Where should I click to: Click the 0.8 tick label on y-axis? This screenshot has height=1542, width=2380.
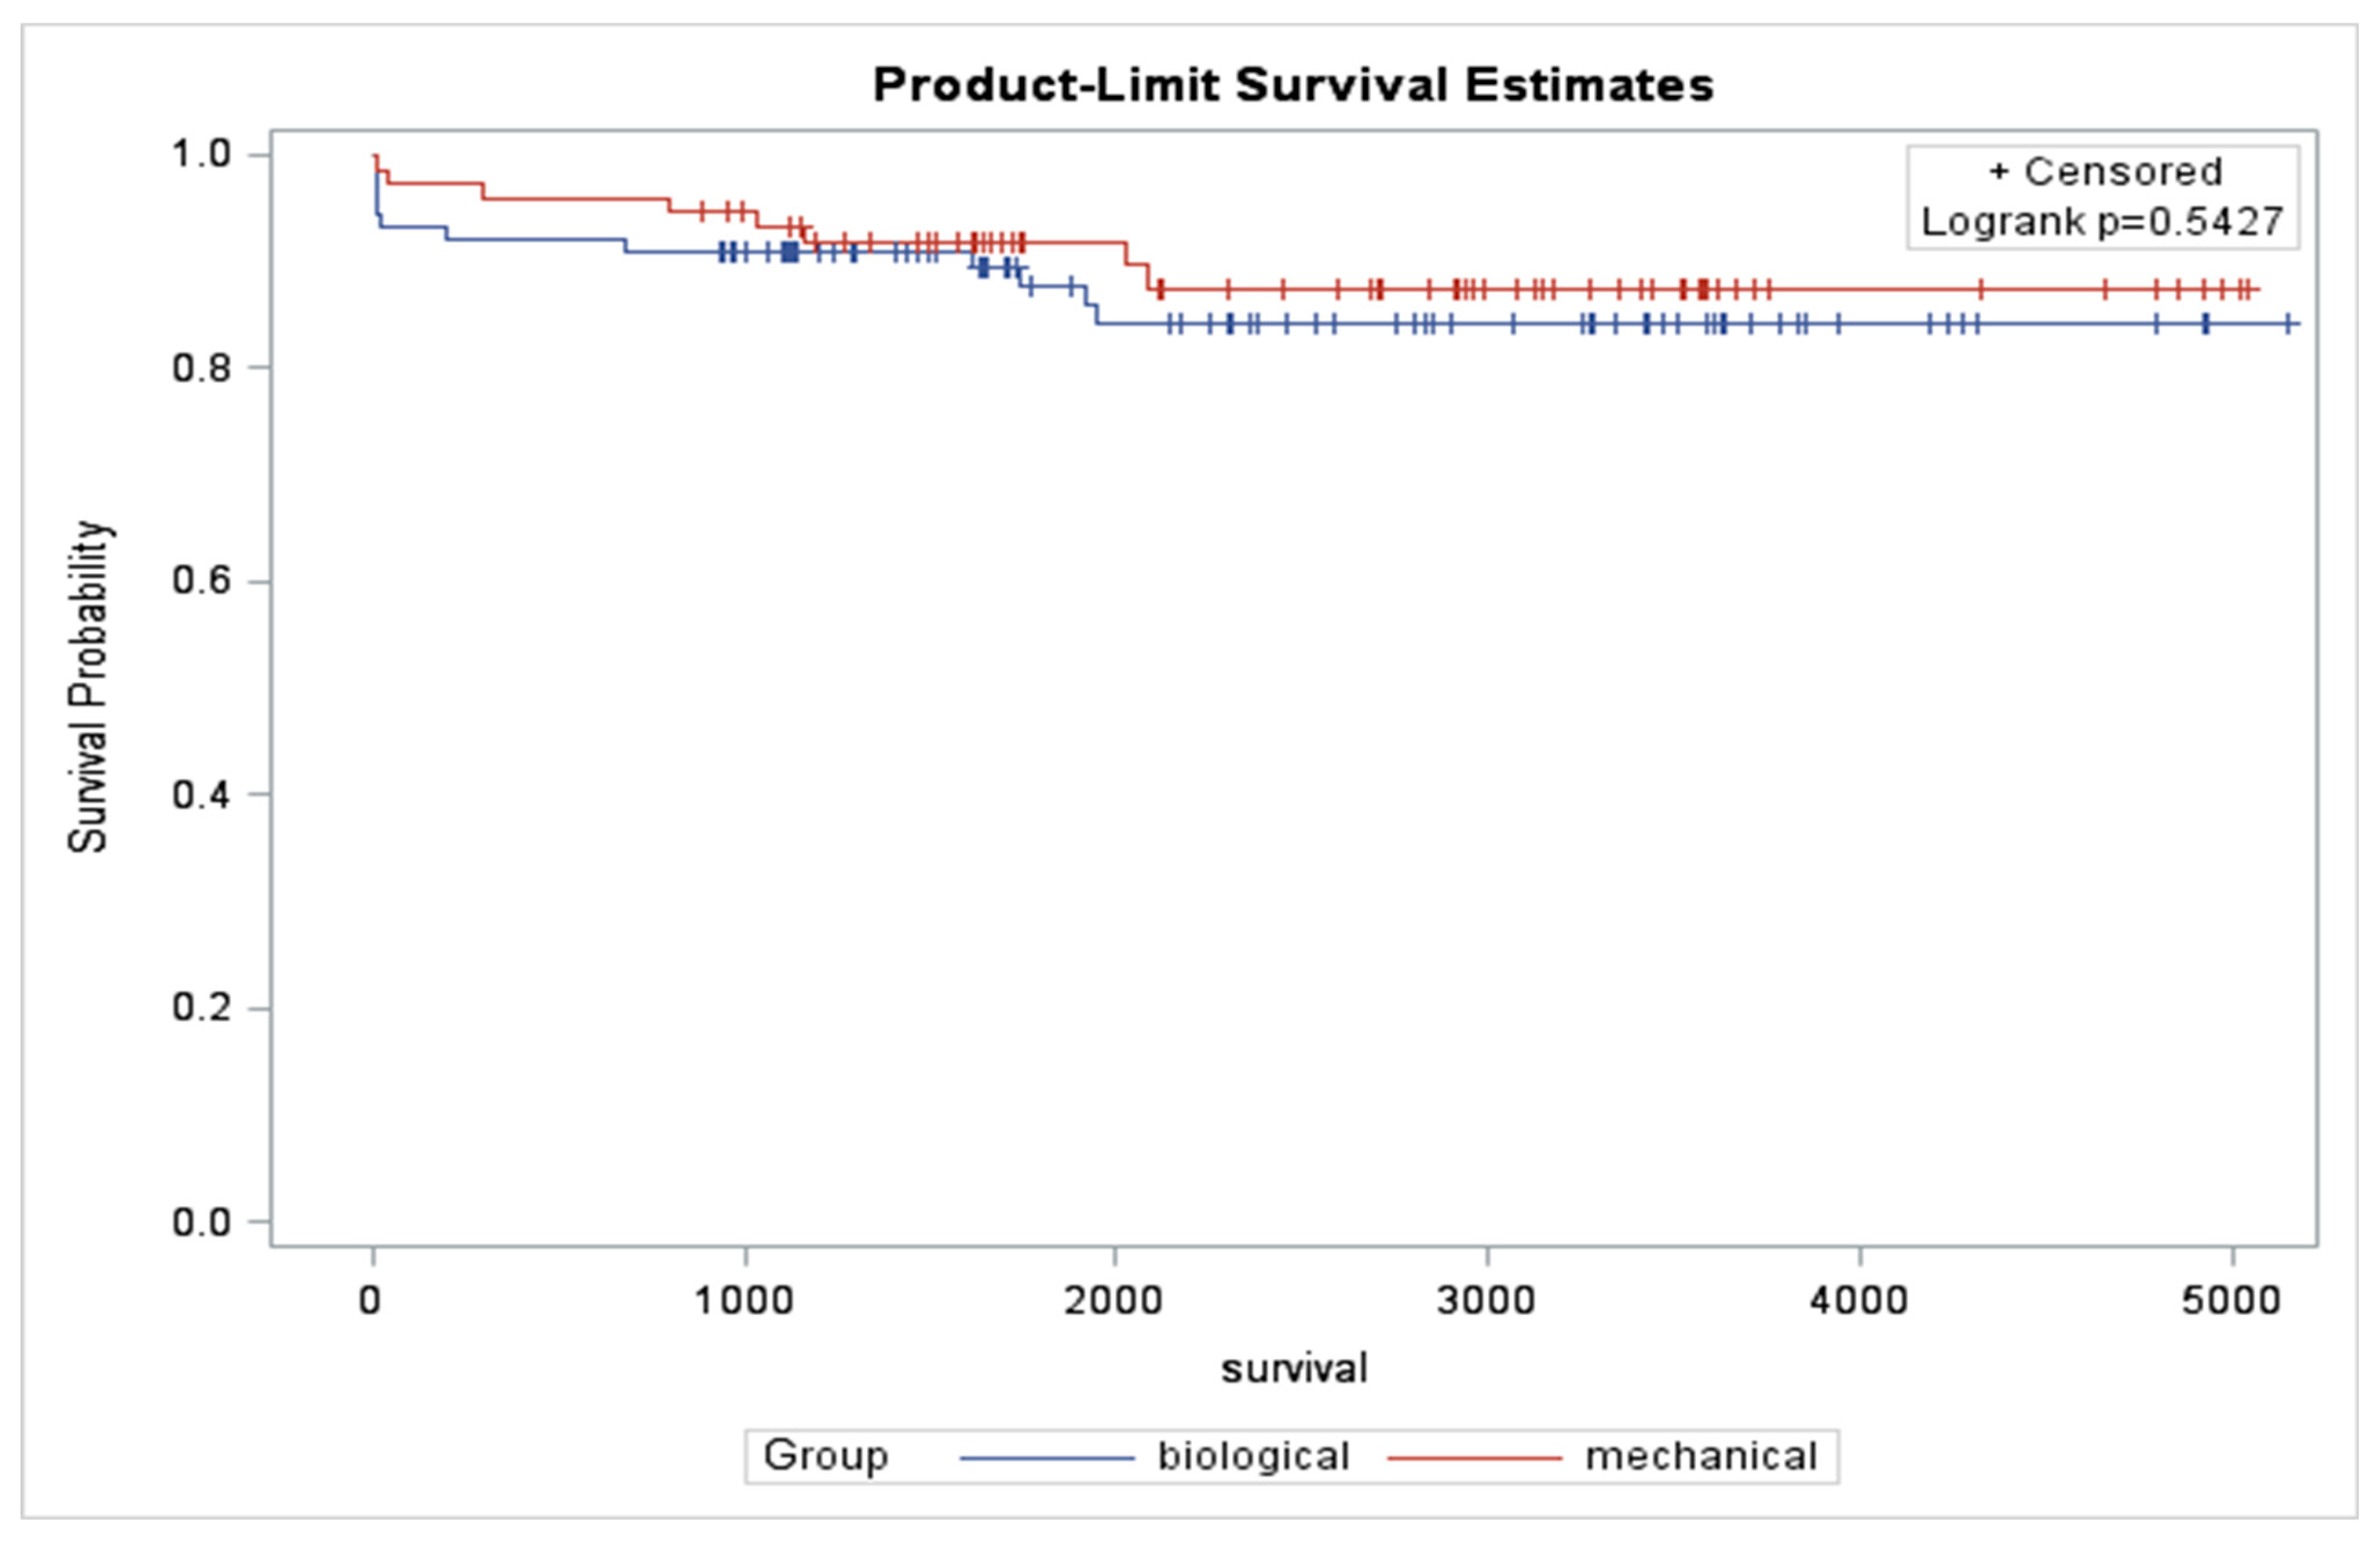click(202, 368)
